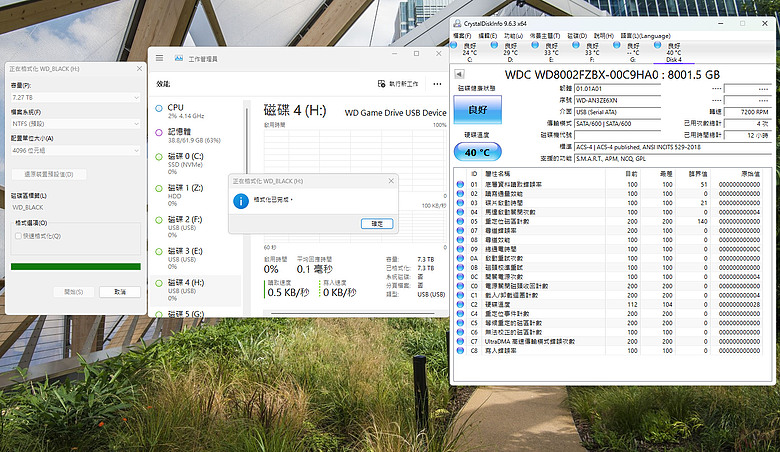Click the interface field USB (Serial ATA)
Screen dimensions: 780x452
click(617, 112)
